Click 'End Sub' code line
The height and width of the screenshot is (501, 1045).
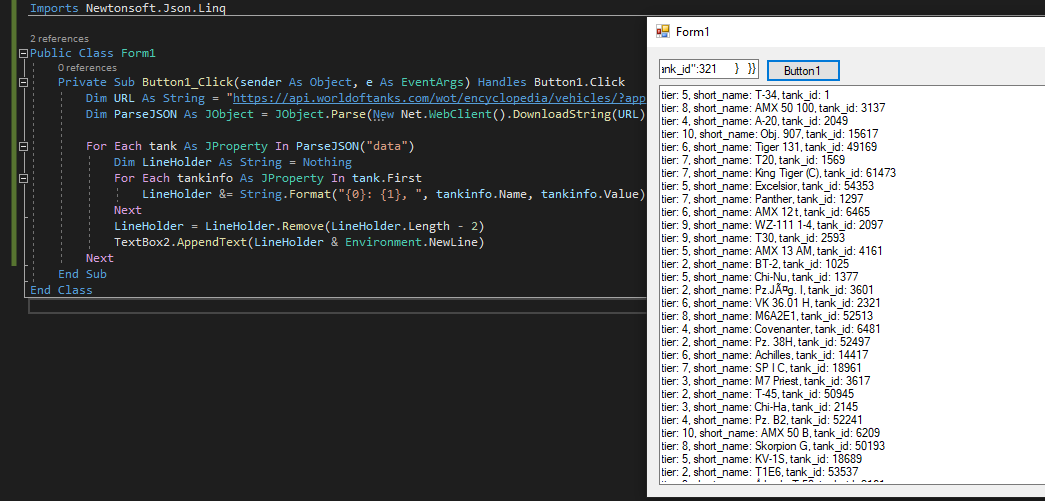(x=82, y=274)
